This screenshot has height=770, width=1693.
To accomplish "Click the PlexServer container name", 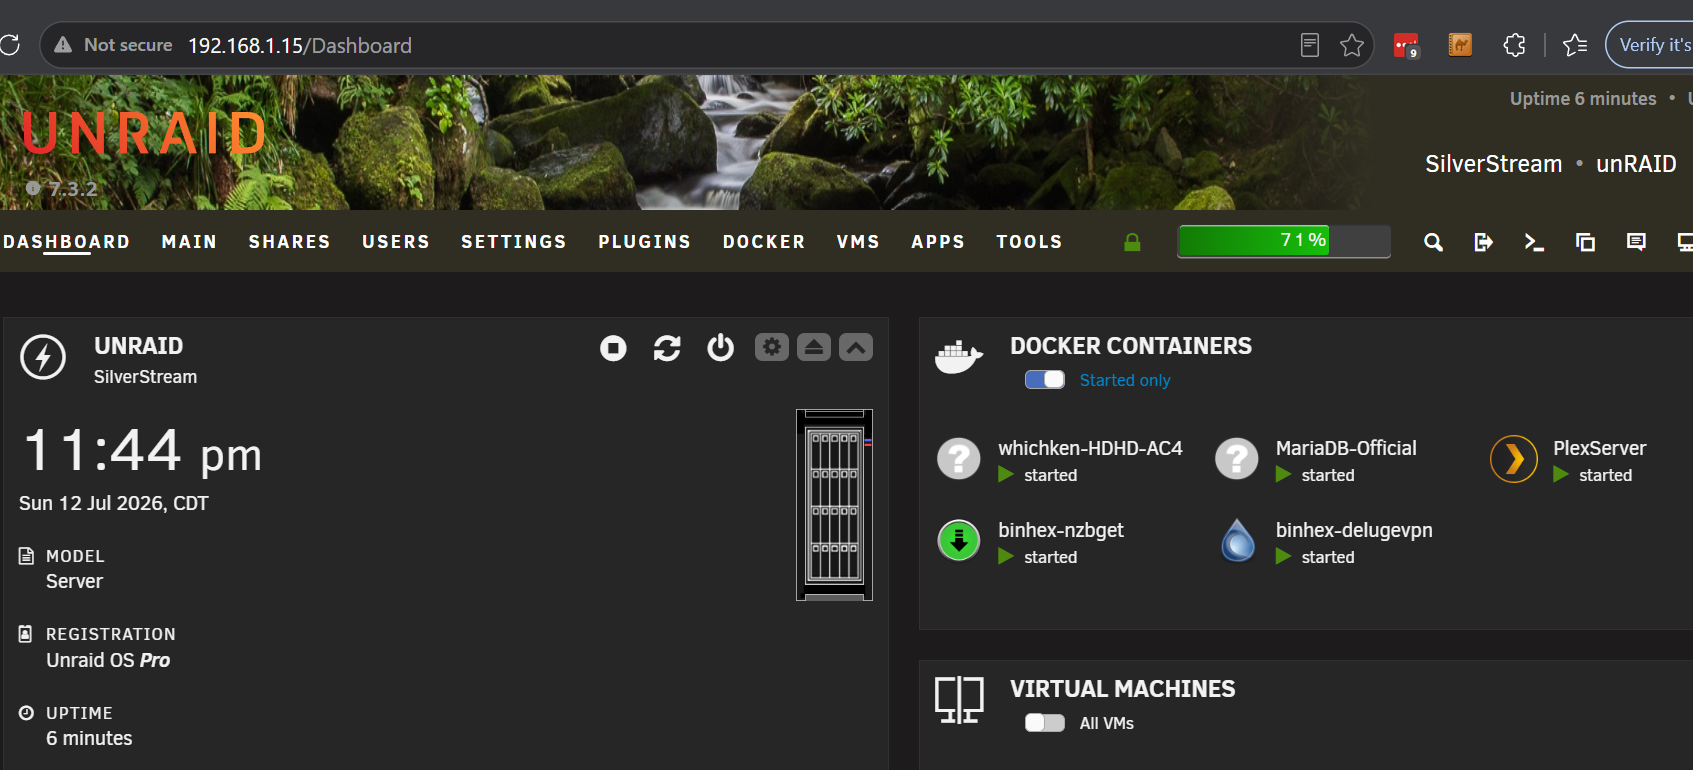I will 1600,448.
